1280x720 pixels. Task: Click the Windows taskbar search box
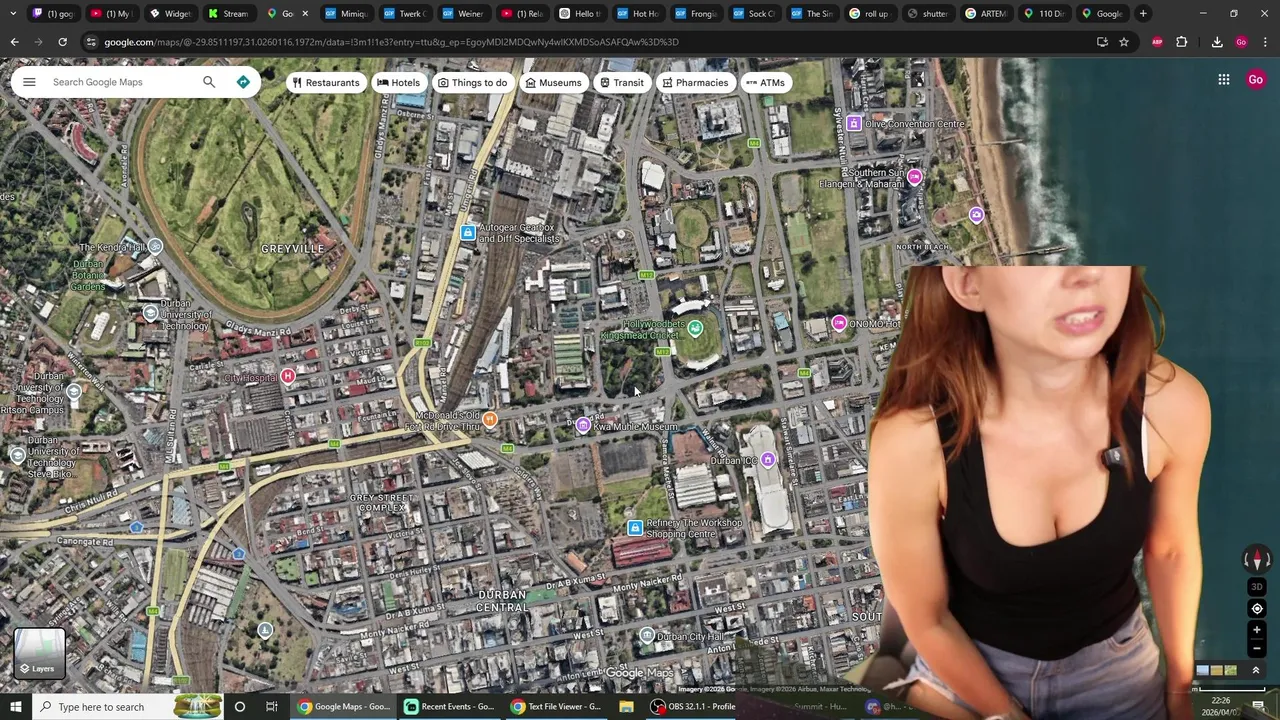coord(126,707)
